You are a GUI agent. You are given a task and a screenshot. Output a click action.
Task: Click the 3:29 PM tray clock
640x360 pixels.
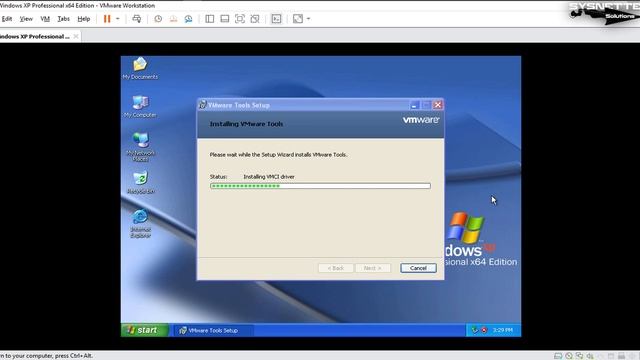coord(502,330)
